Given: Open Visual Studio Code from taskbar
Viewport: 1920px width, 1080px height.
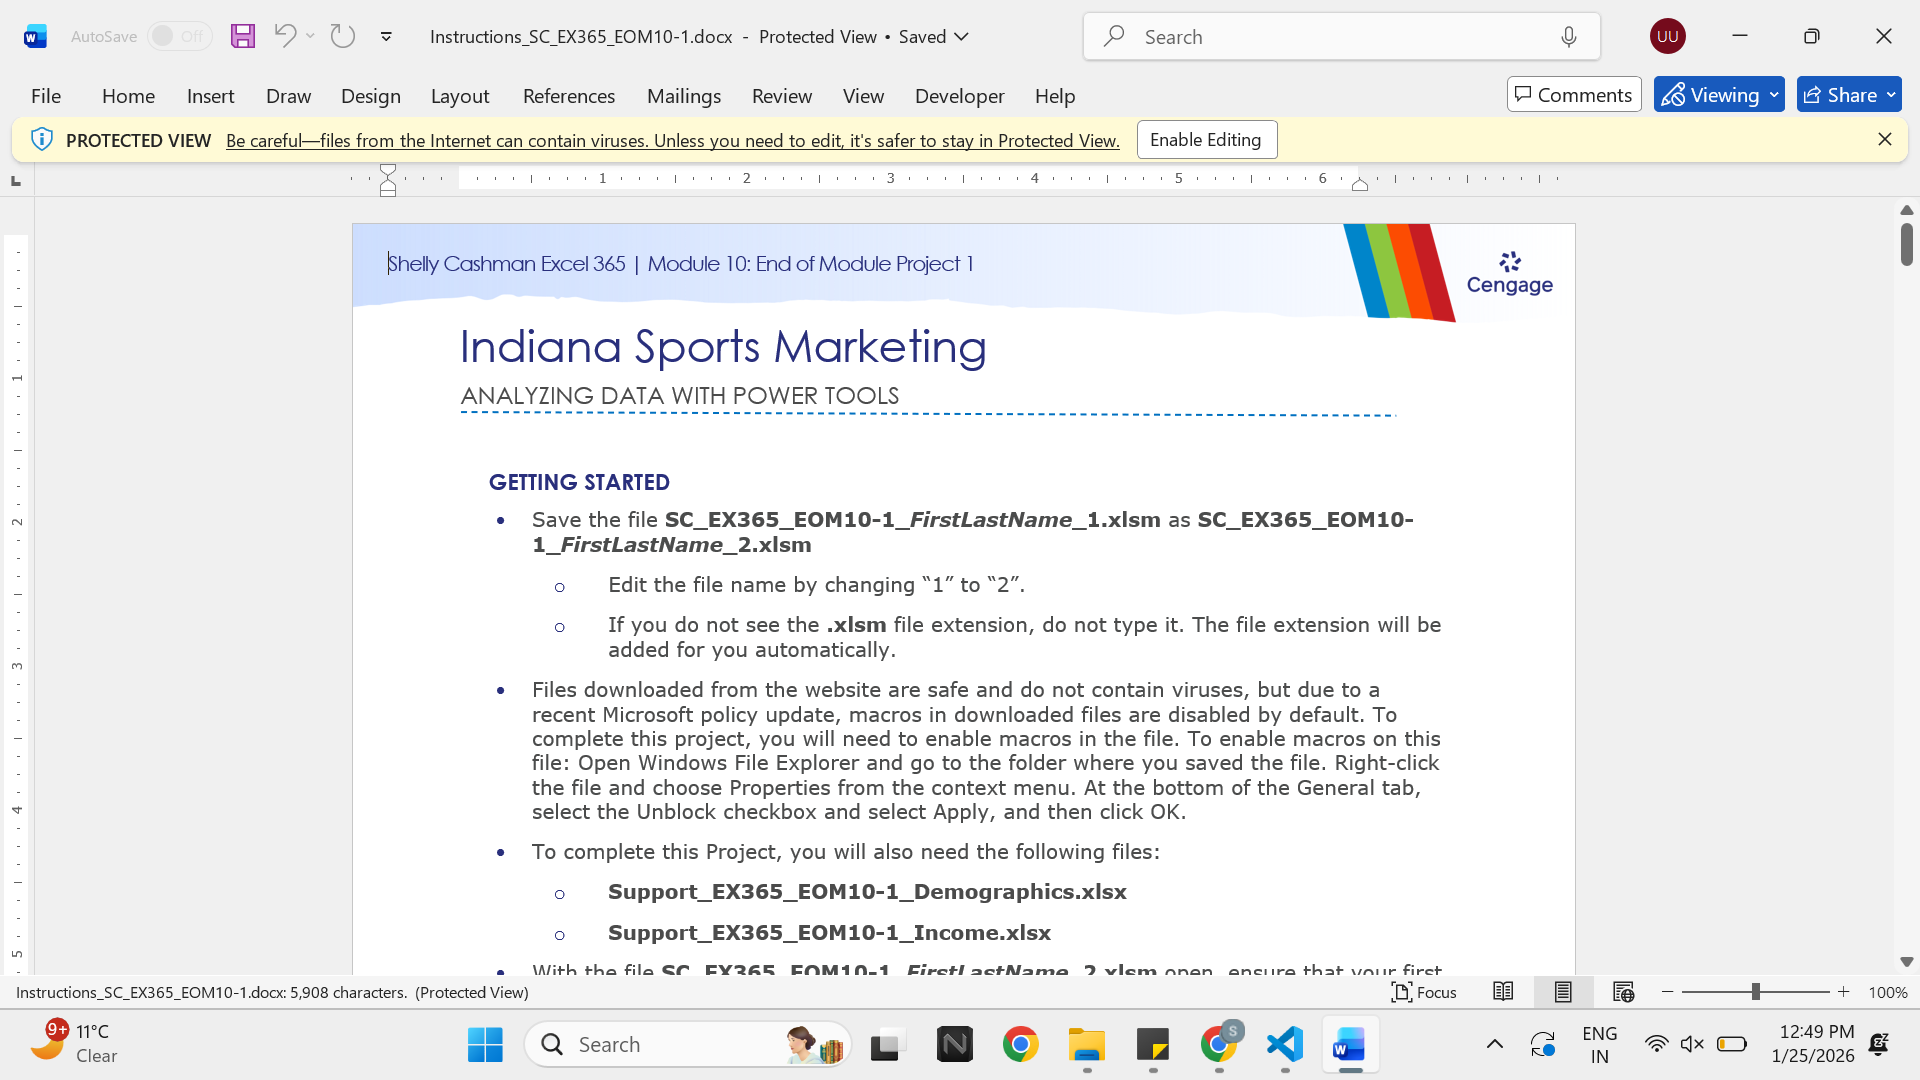Looking at the screenshot, I should 1285,1045.
